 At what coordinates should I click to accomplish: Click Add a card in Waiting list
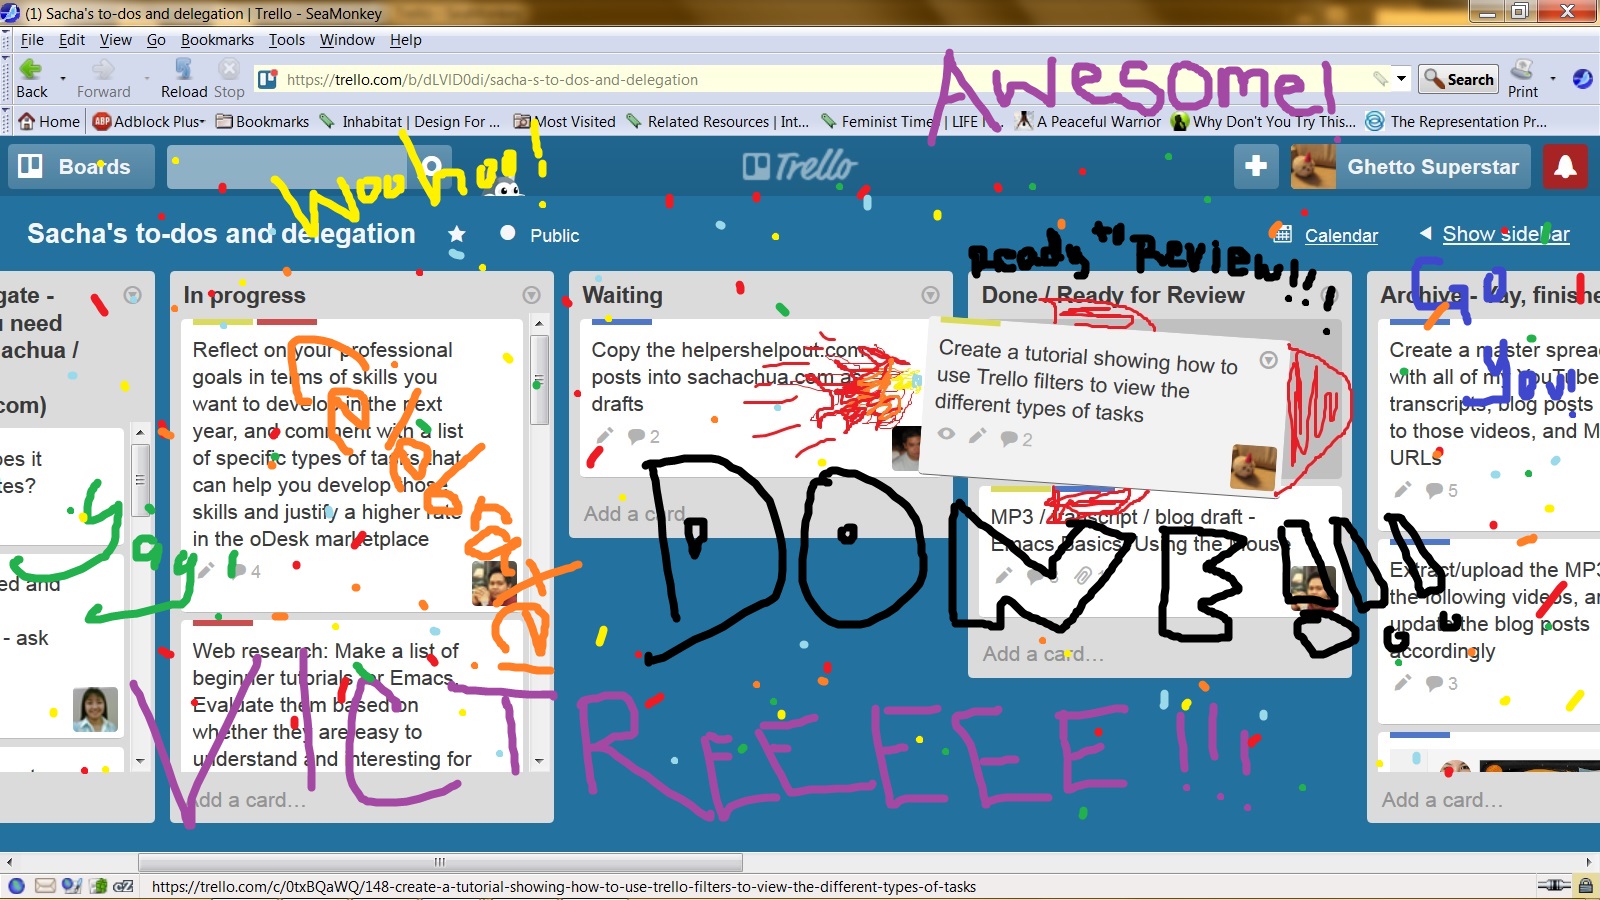pyautogui.click(x=635, y=514)
